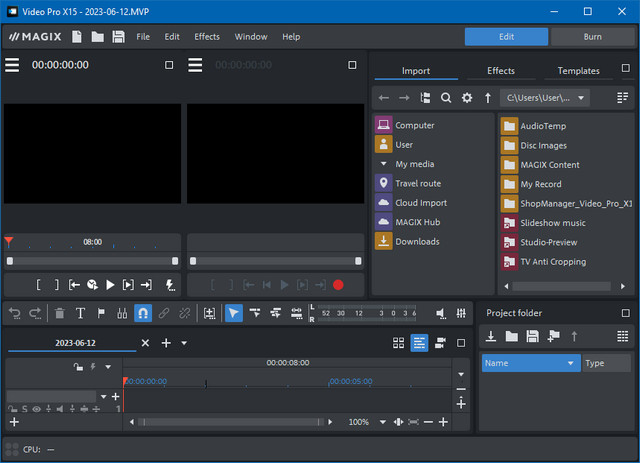Collapse the My media tree section
Viewport: 640px width, 463px height.
coord(383,164)
